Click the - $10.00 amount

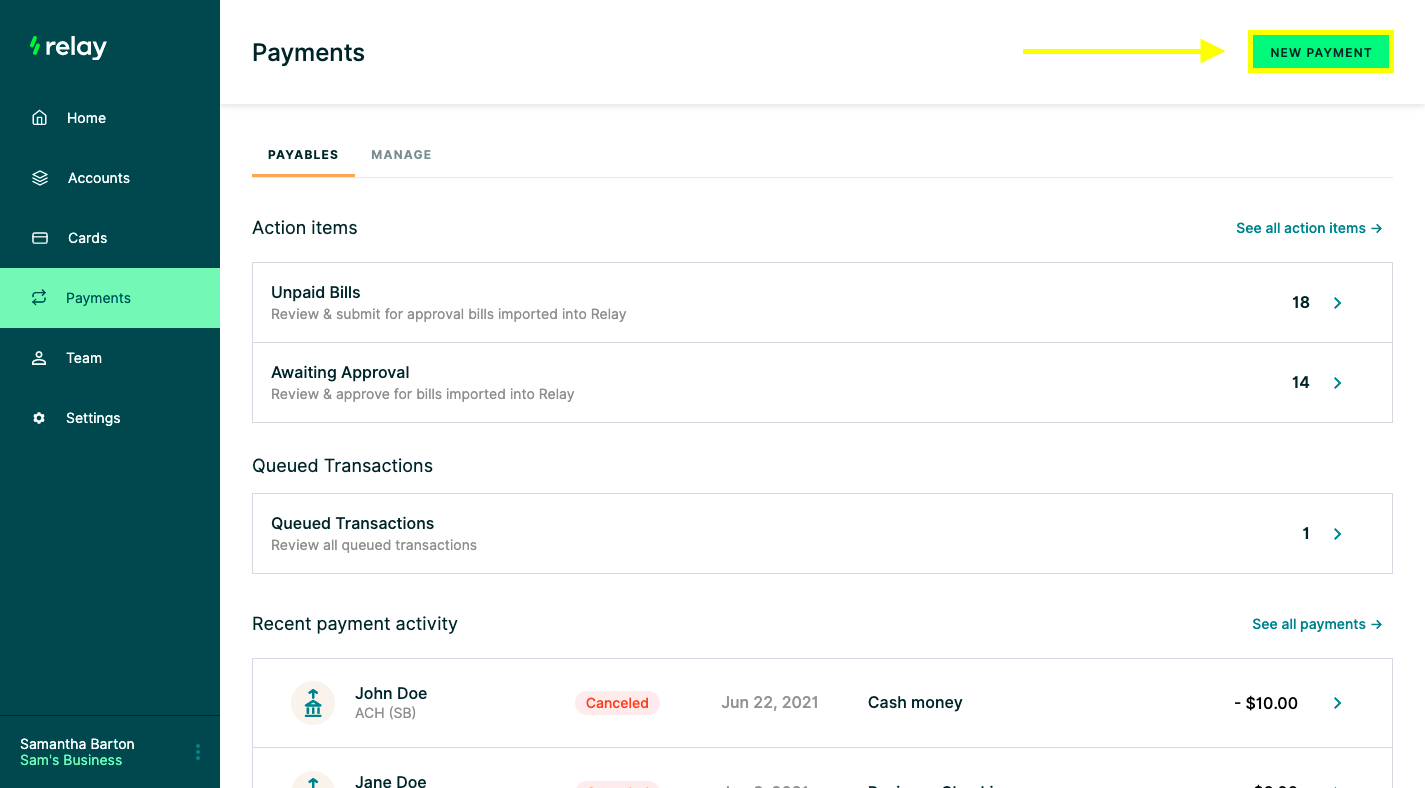point(1266,703)
